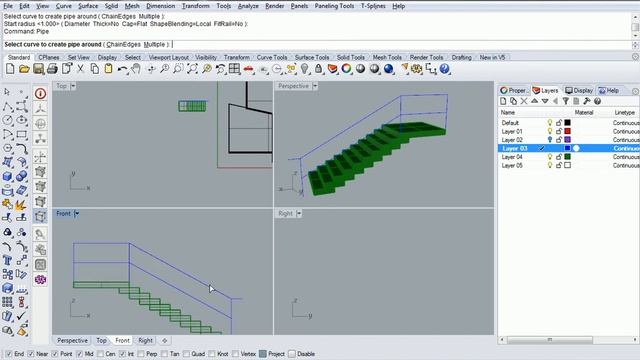The width and height of the screenshot is (640, 360).
Task: Enable the Cen osnap checkbox
Action: tap(100, 354)
